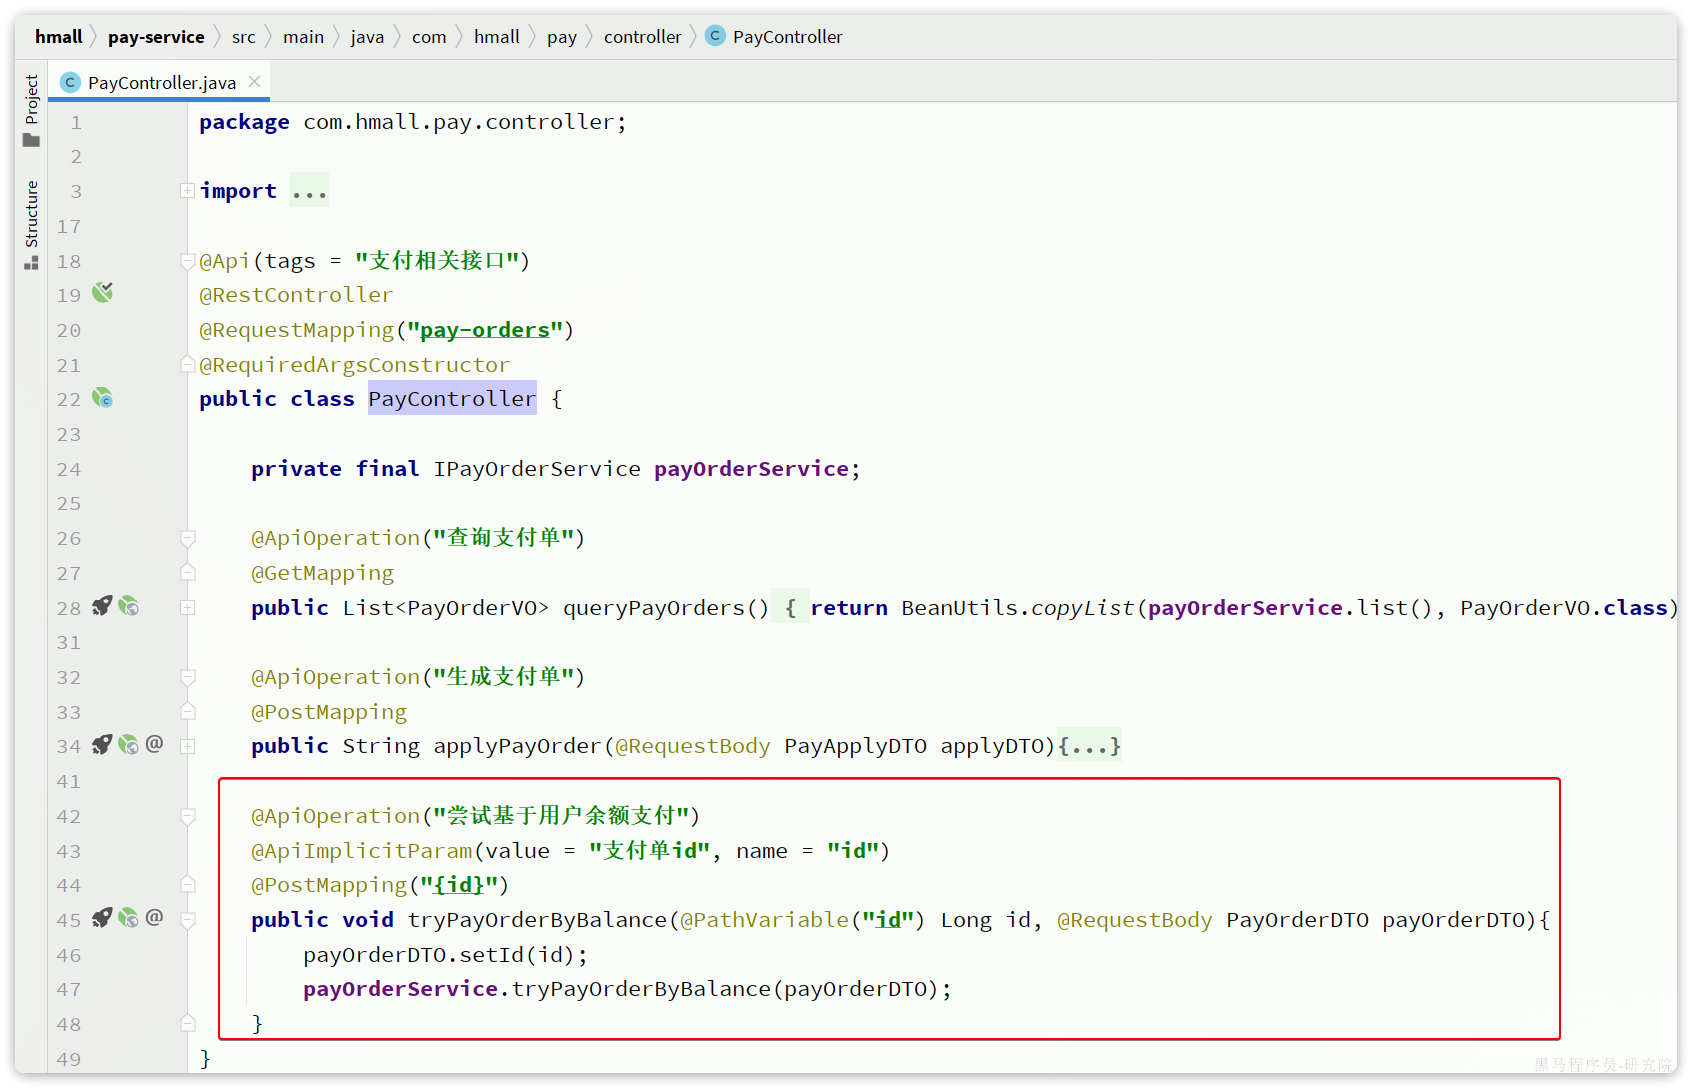Expand the folded queryPayOrders method on line 28
1692x1090 pixels.
[187, 607]
